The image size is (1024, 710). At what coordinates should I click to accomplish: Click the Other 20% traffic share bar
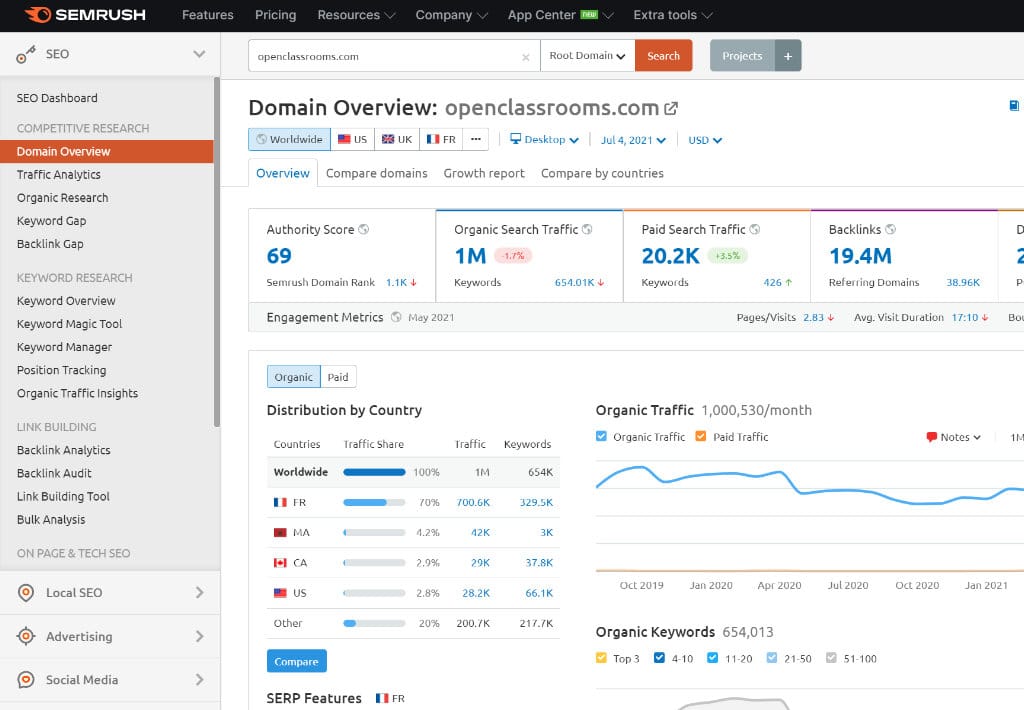click(374, 623)
